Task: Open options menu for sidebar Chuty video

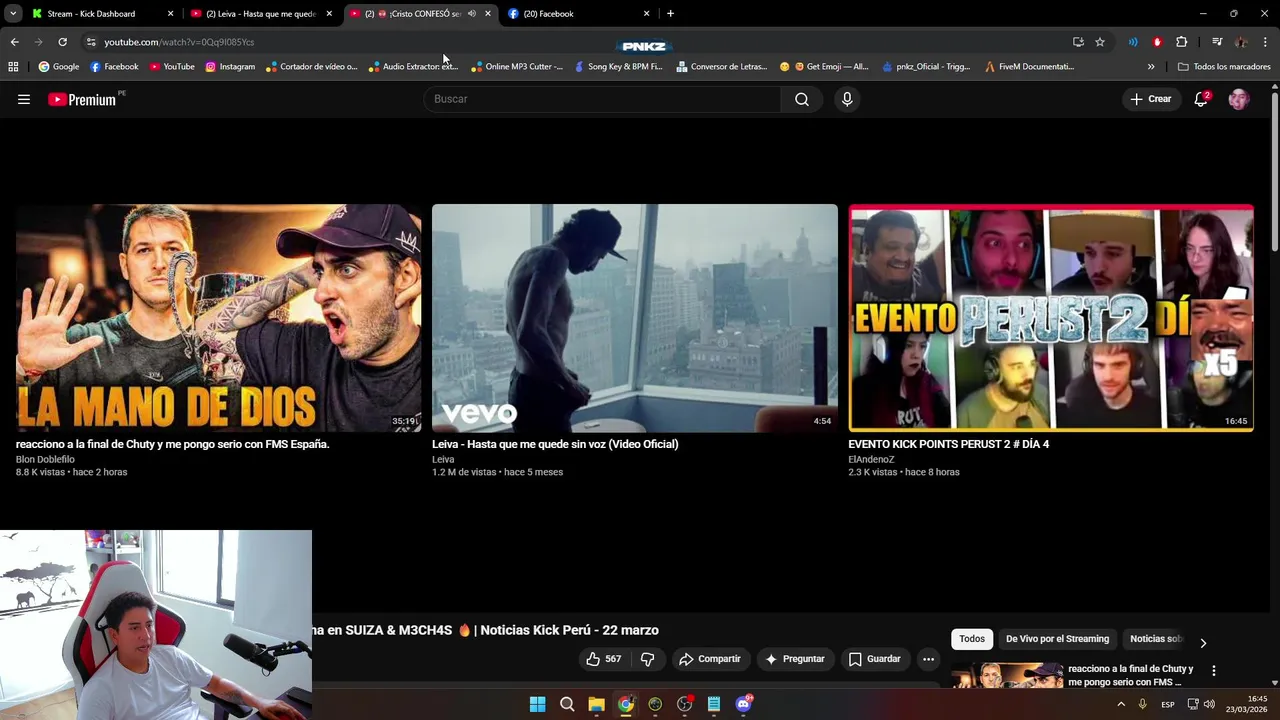Action: coord(1213,671)
